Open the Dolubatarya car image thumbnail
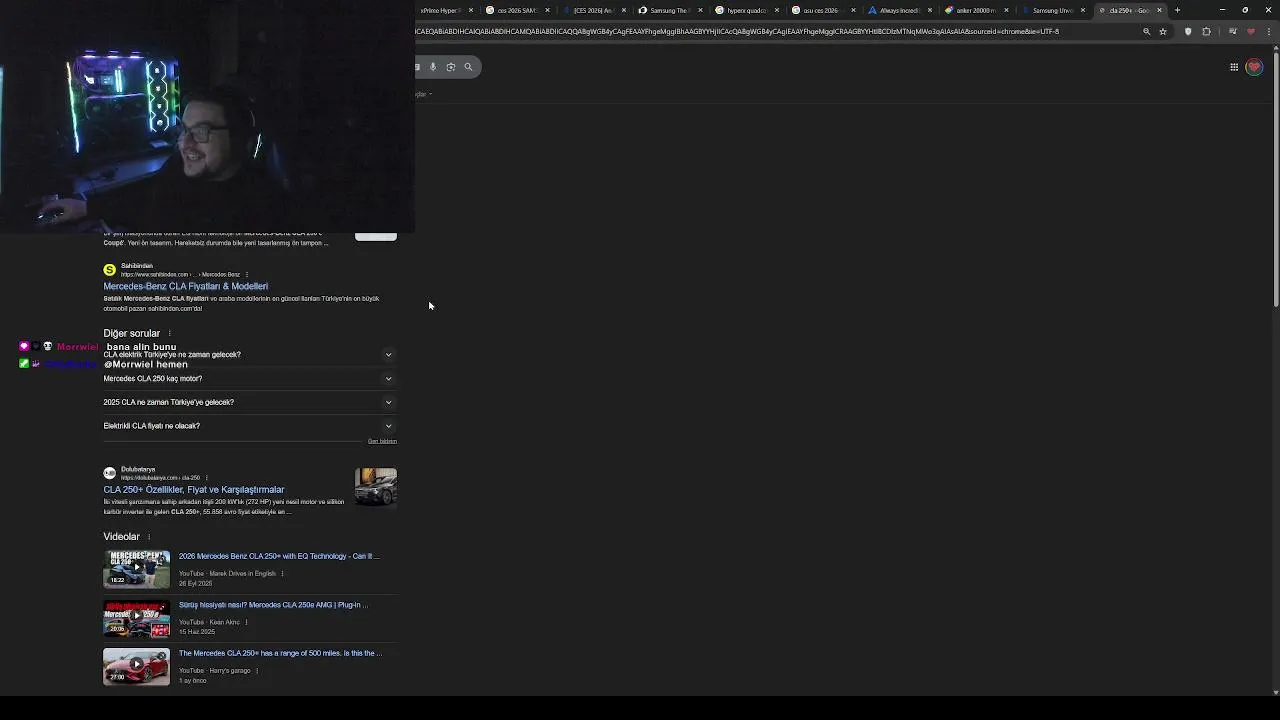Viewport: 1280px width, 720px height. coord(376,487)
